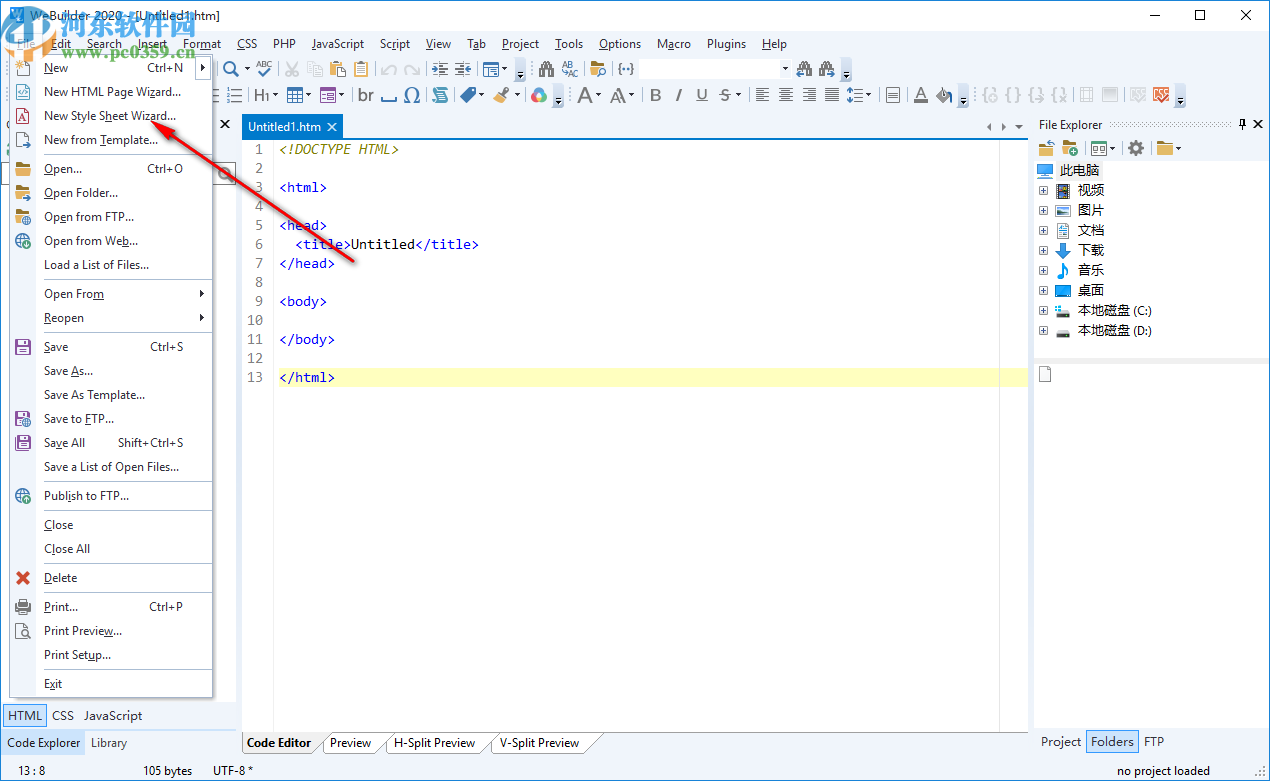Open the heading H1 dropdown arrow
The image size is (1270, 781).
coord(277,96)
